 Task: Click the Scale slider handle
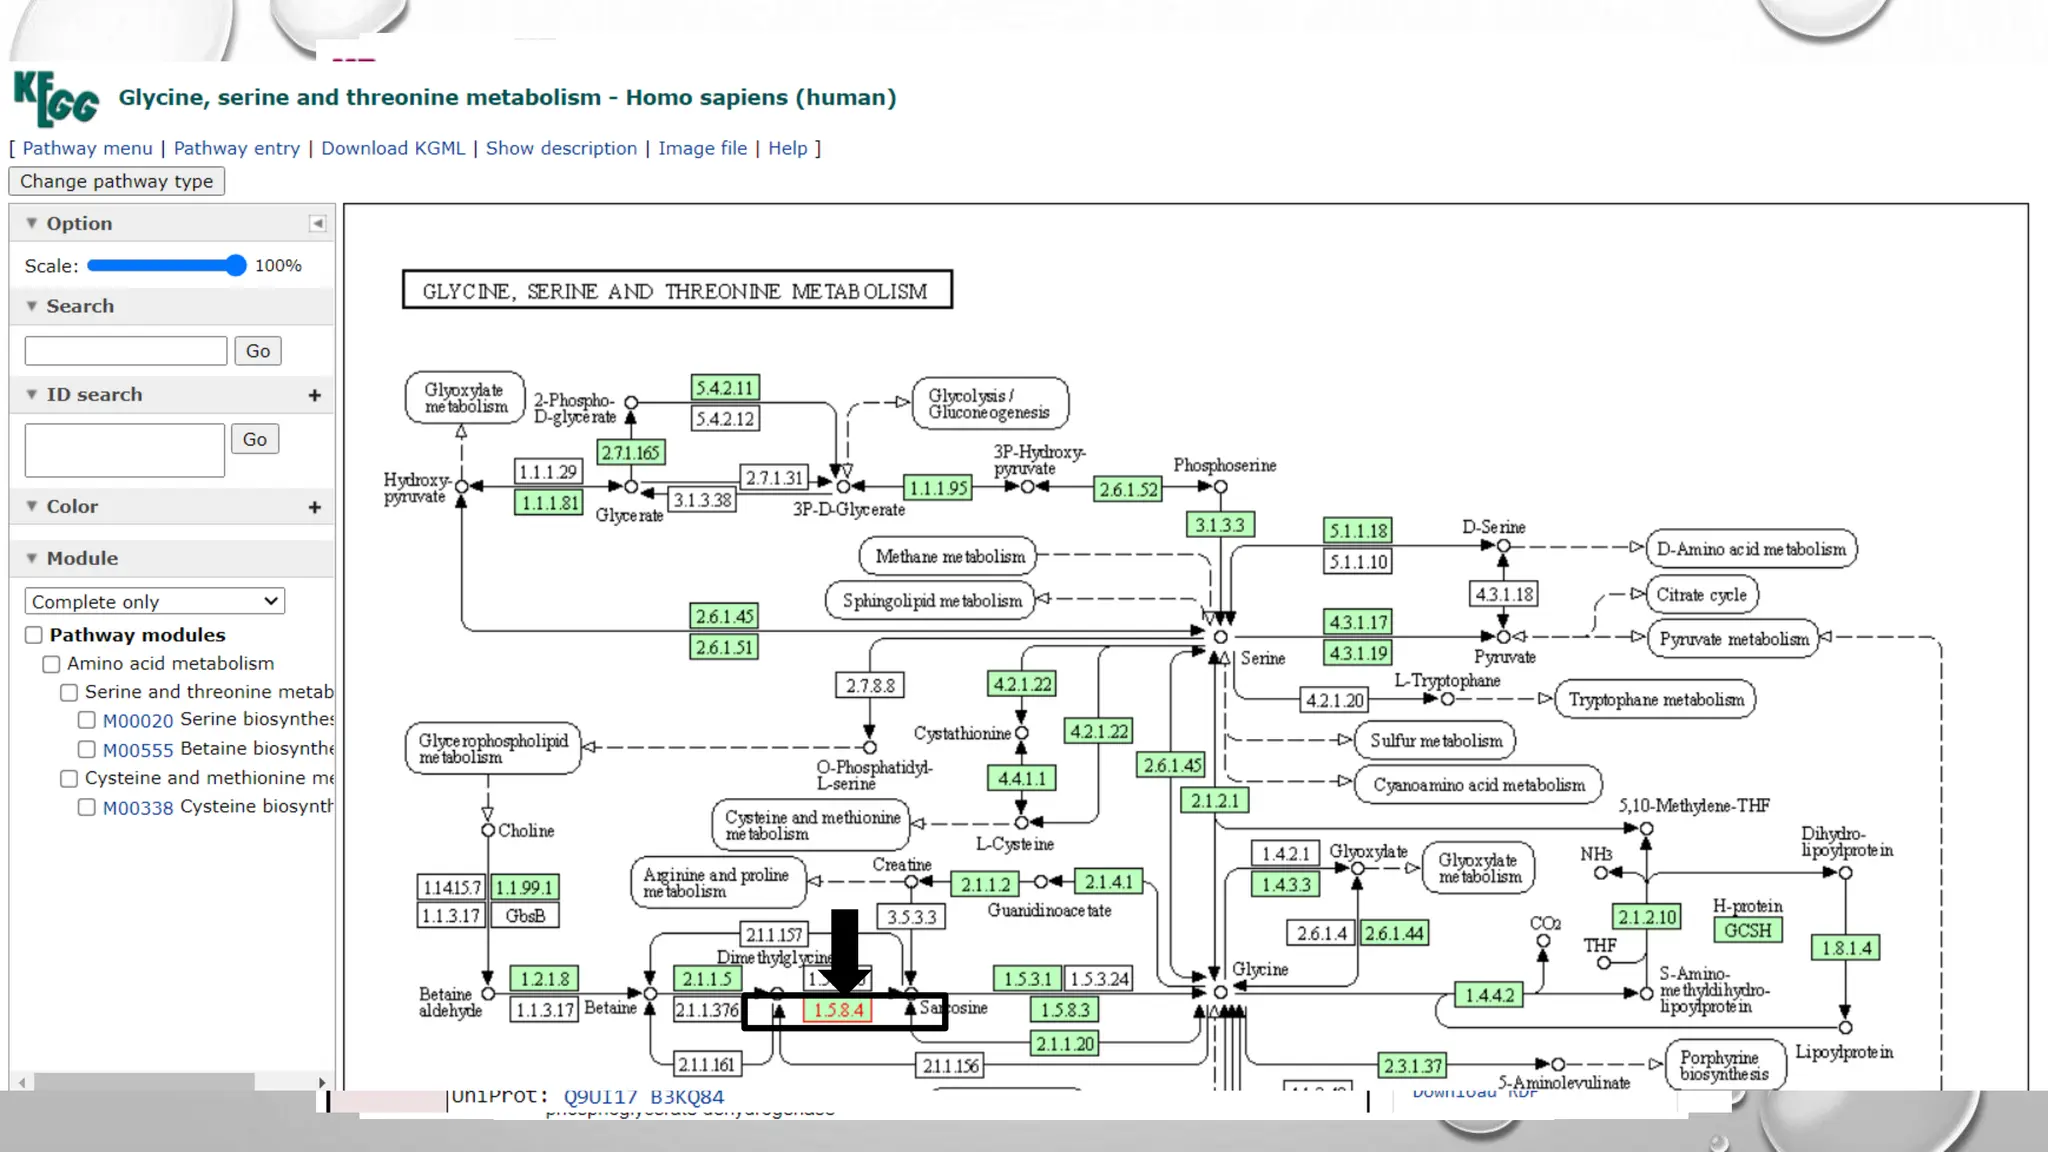[x=235, y=265]
